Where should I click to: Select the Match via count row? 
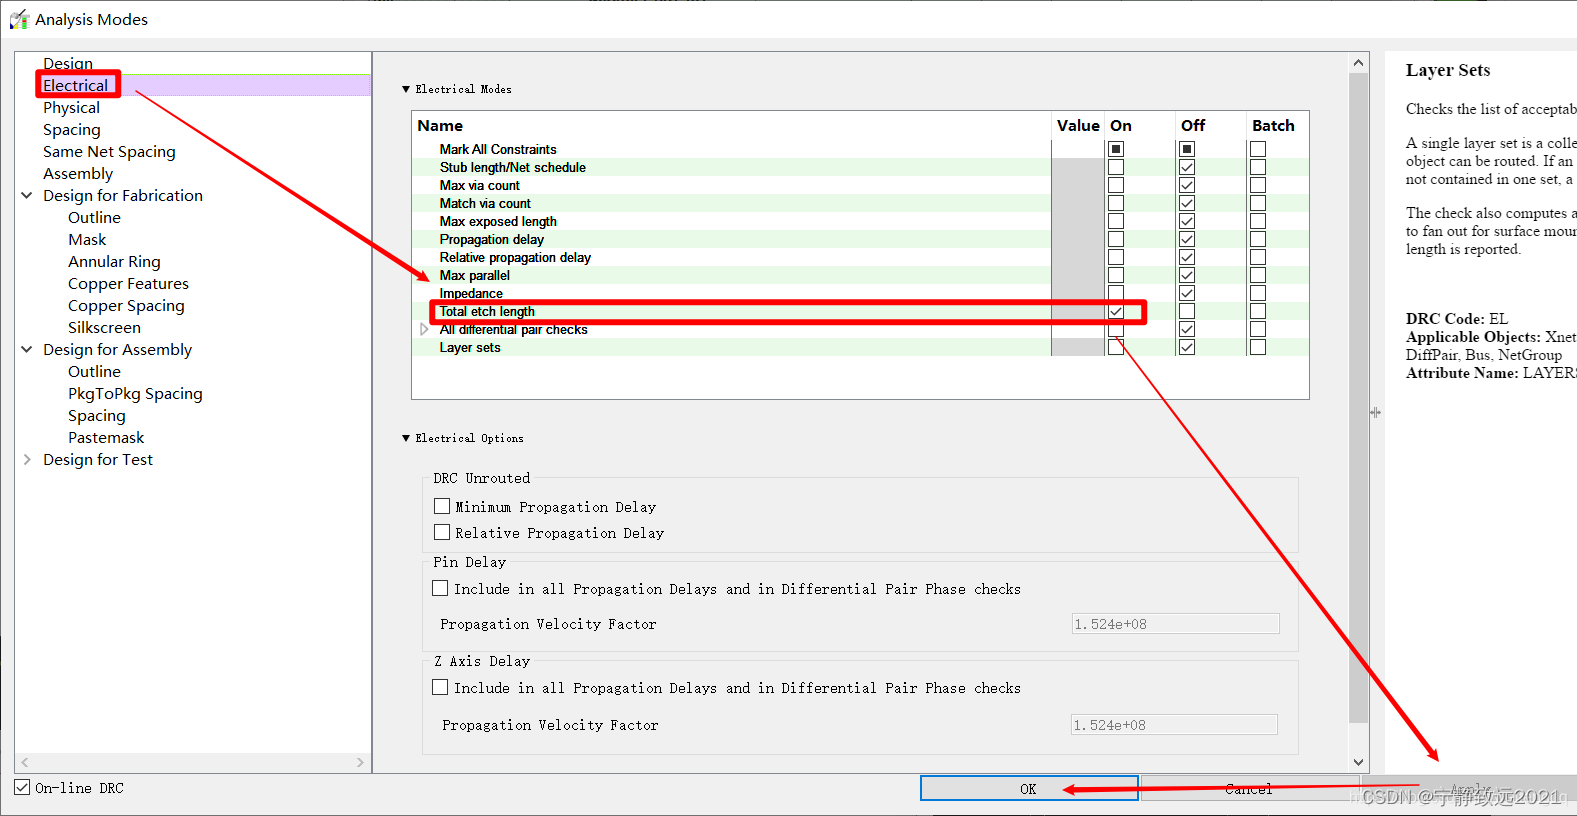485,203
